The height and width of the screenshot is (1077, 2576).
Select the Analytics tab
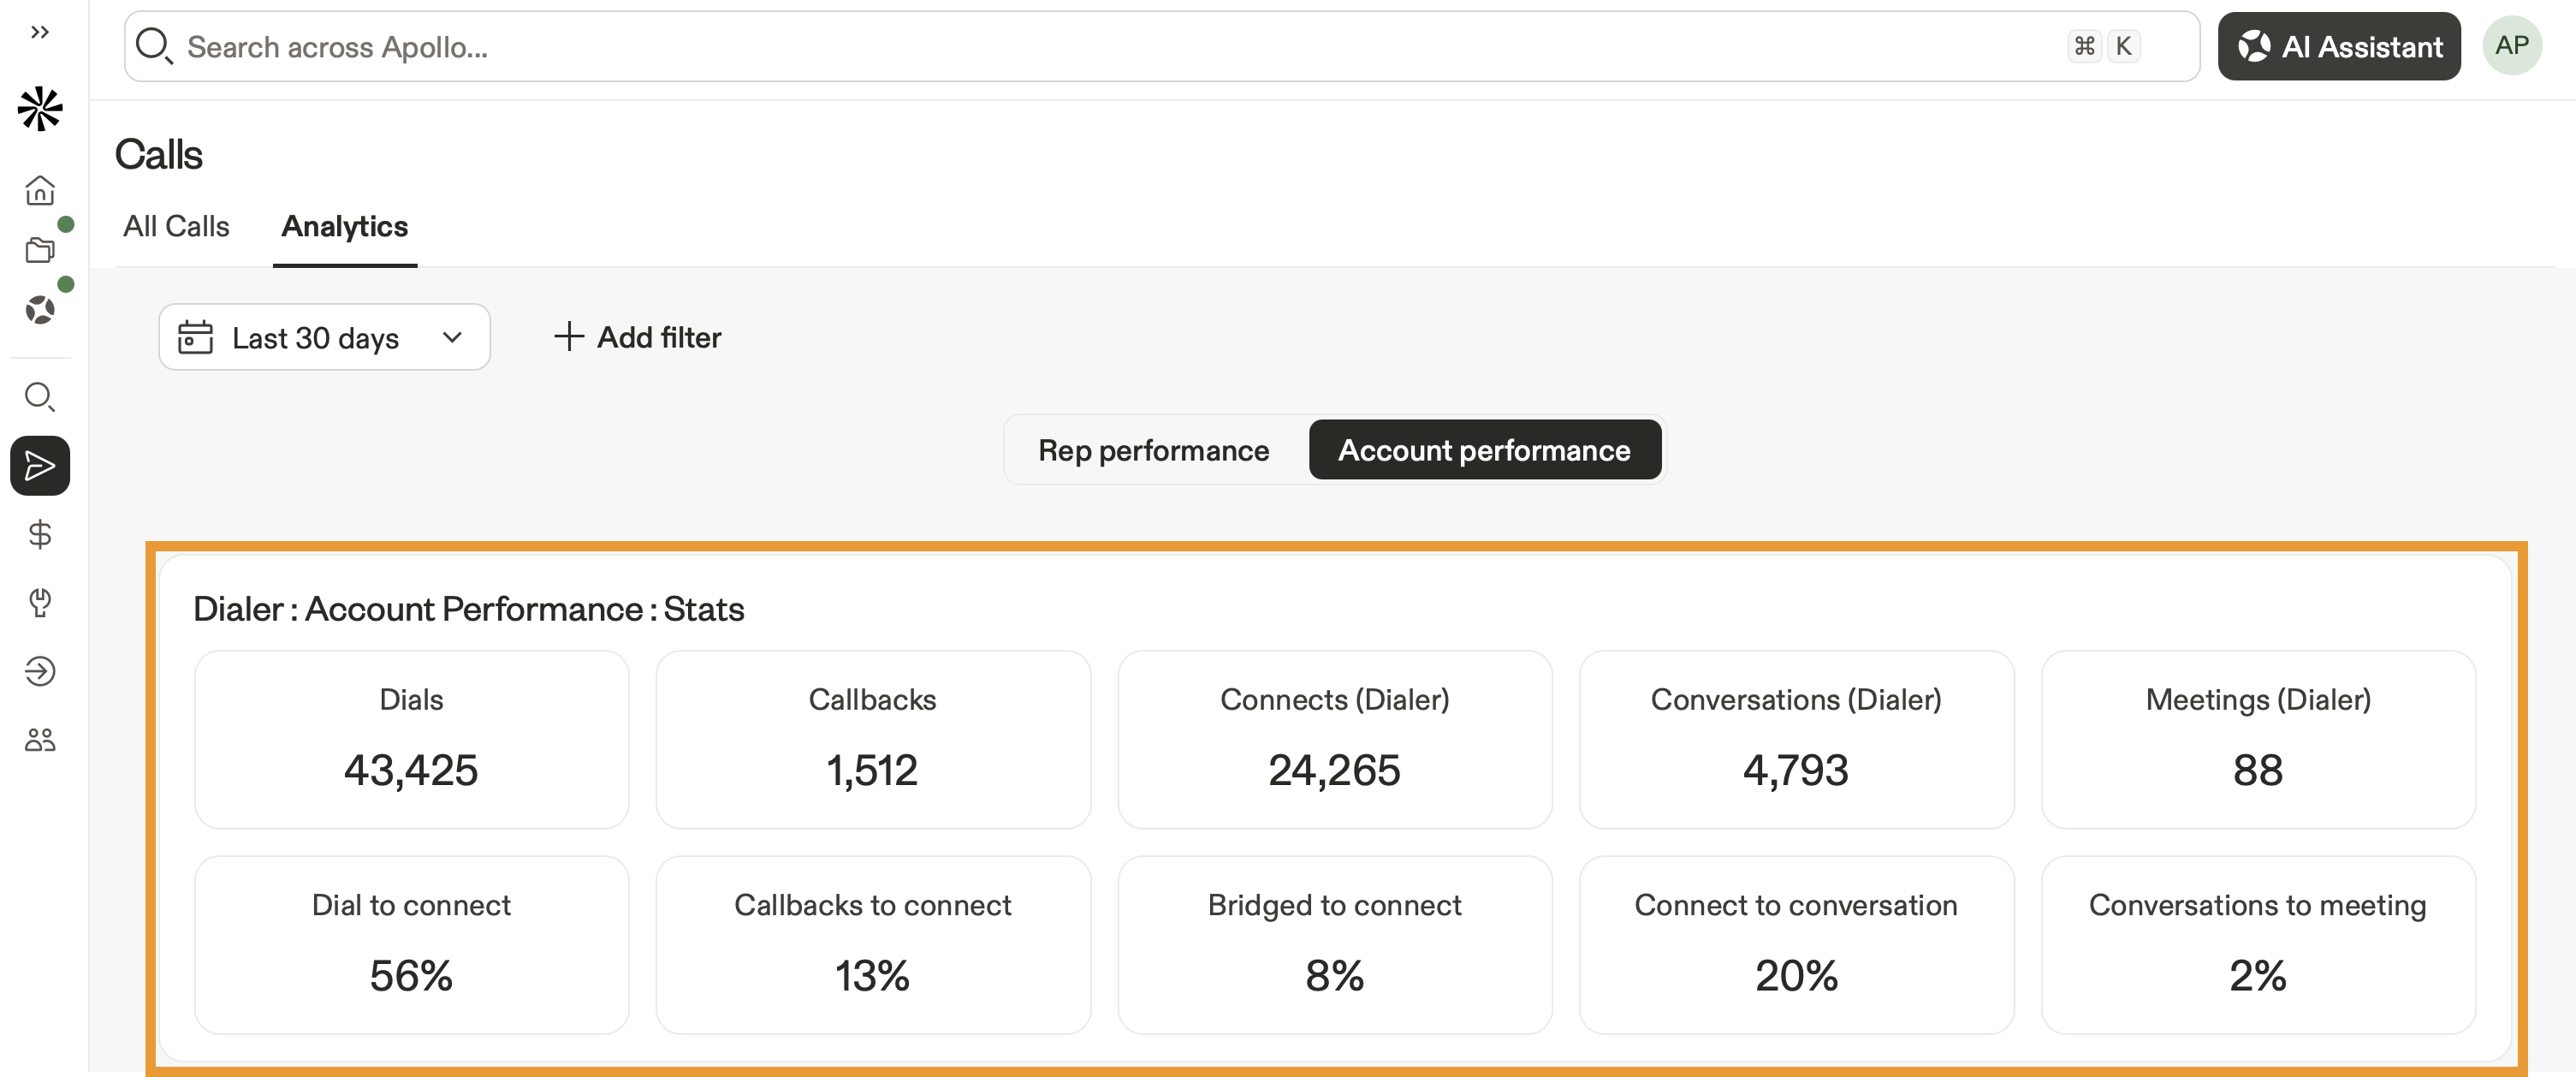(x=345, y=227)
